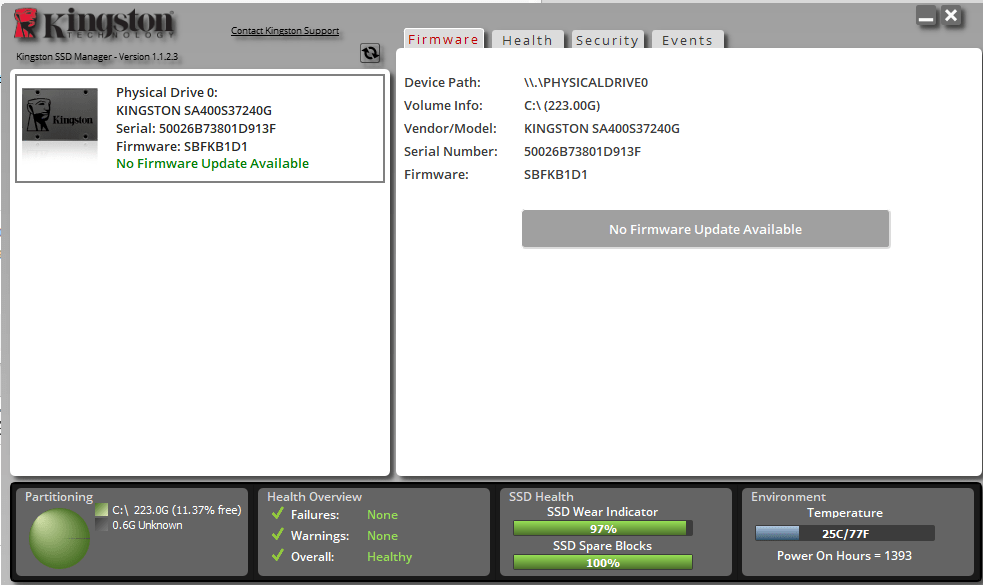
Task: Click the SSD Health panel heading
Action: pos(541,497)
